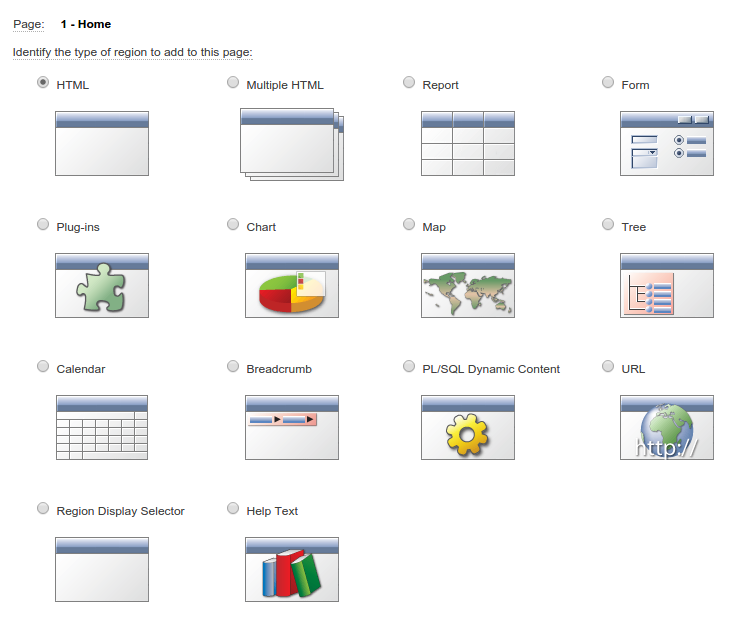Click the URL globe http icon
This screenshot has height=643, width=745.
667,427
